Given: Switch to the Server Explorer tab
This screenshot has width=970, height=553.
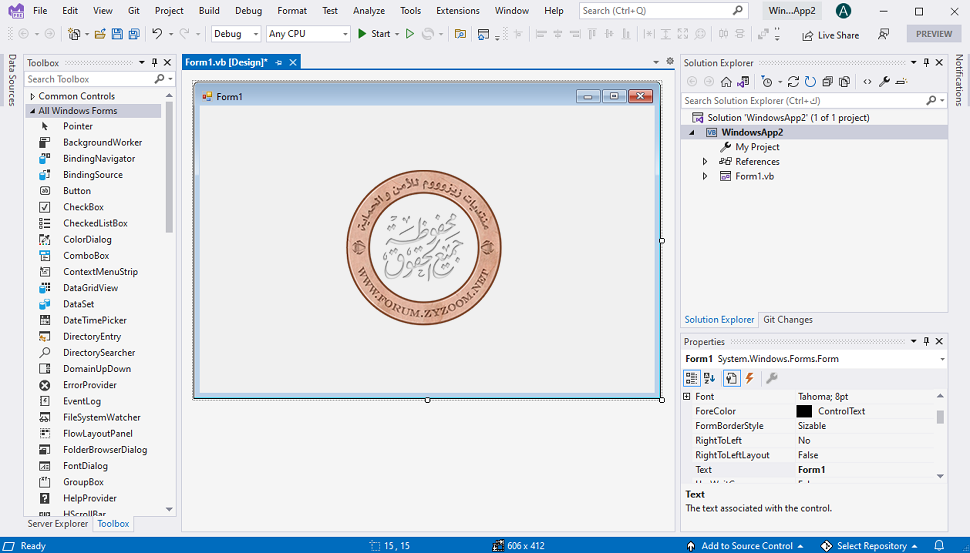Looking at the screenshot, I should point(58,523).
